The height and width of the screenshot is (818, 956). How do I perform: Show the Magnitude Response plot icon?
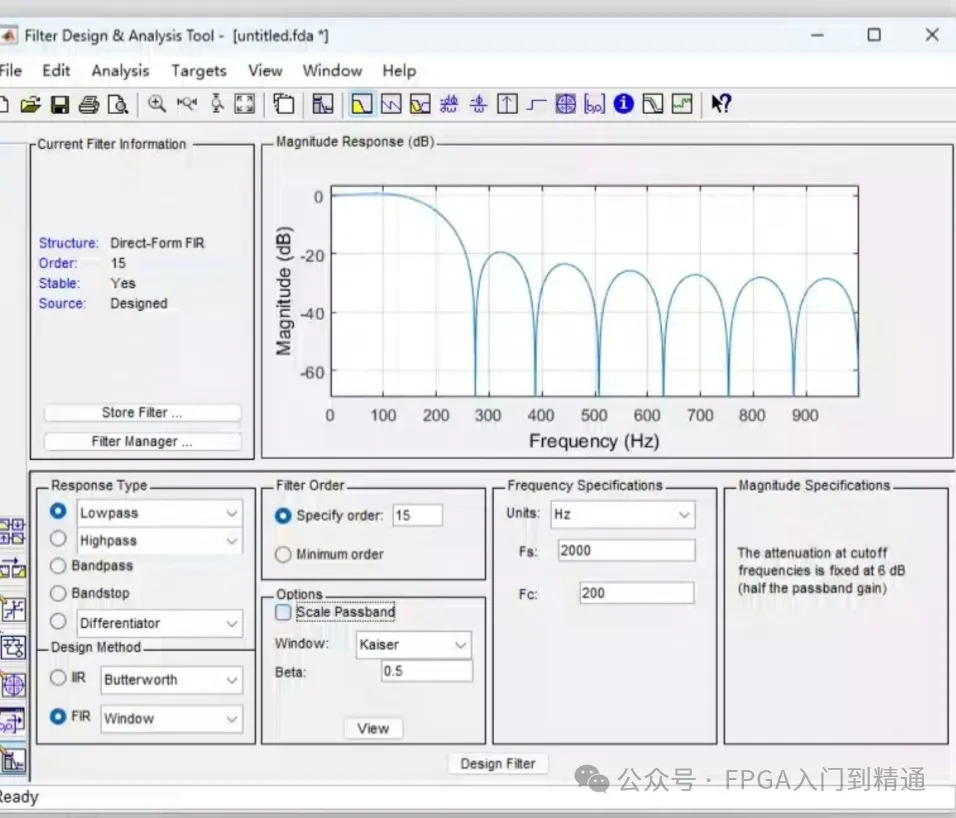point(361,104)
